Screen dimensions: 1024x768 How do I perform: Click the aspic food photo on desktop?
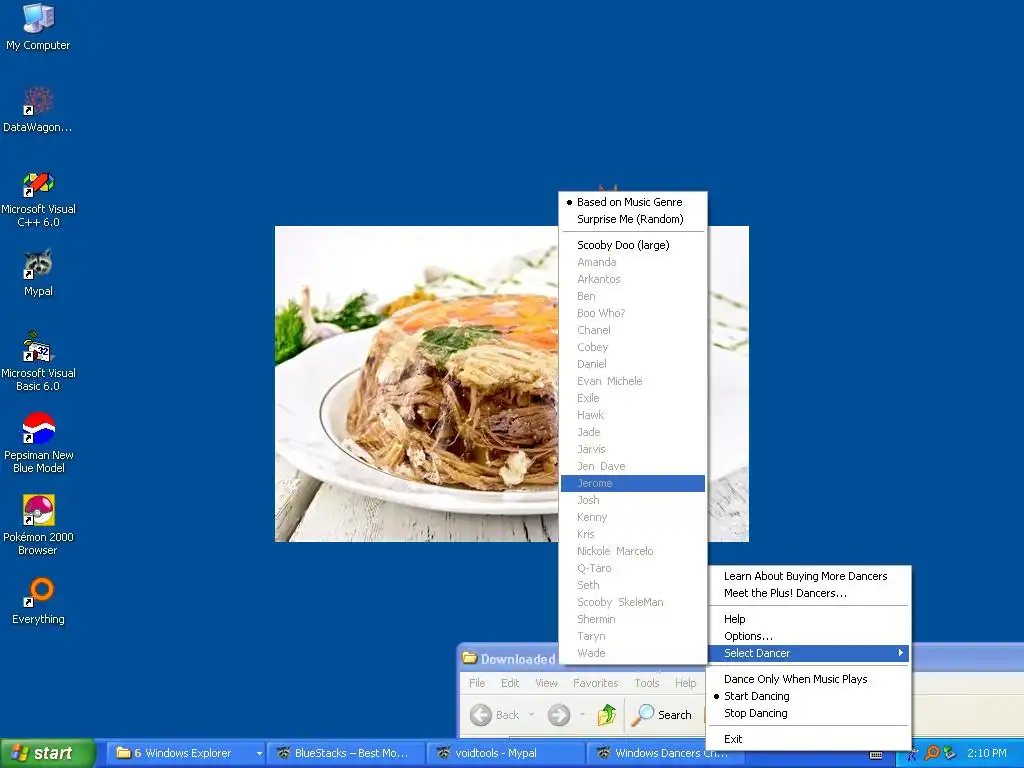(x=417, y=384)
